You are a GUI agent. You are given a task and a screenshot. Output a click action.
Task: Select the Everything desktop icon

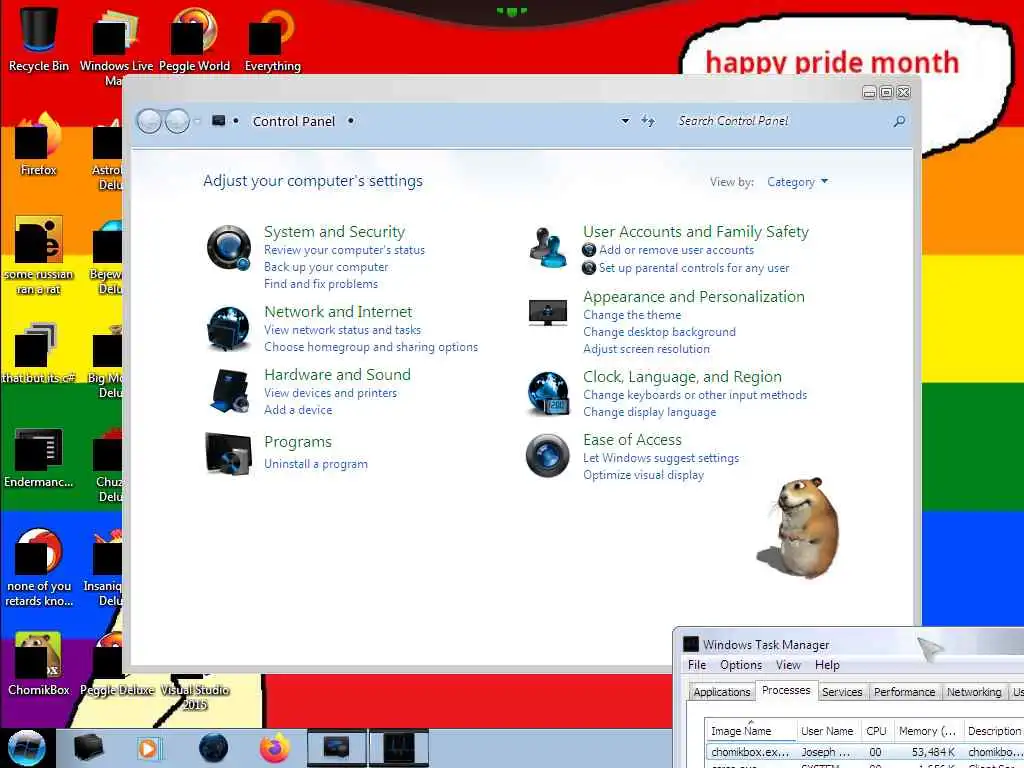272,39
